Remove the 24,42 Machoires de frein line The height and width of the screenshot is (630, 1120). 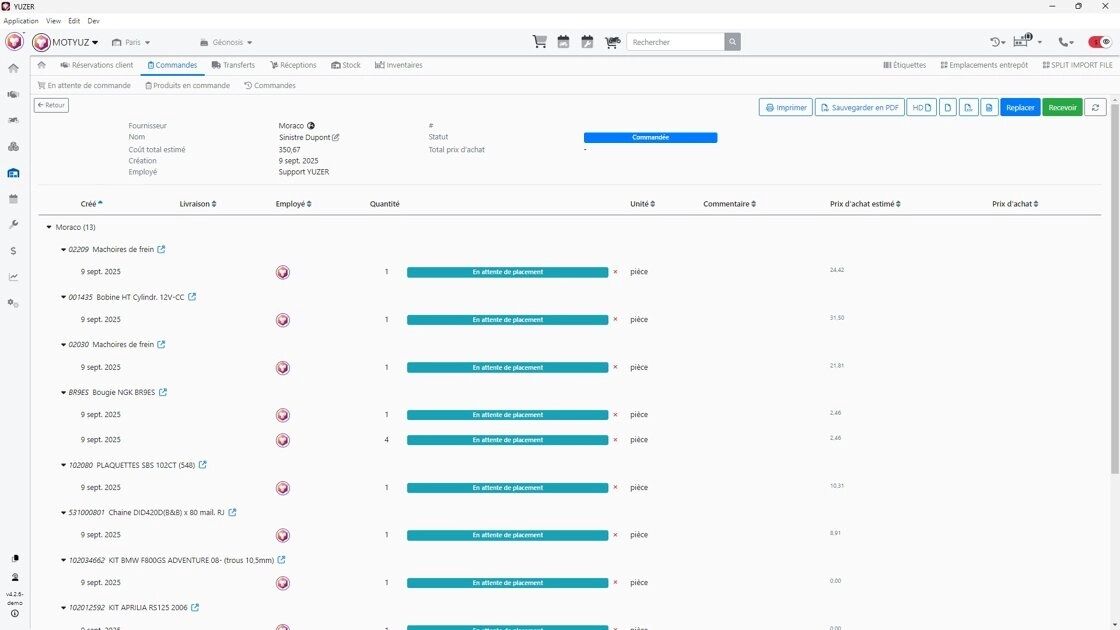pyautogui.click(x=615, y=272)
